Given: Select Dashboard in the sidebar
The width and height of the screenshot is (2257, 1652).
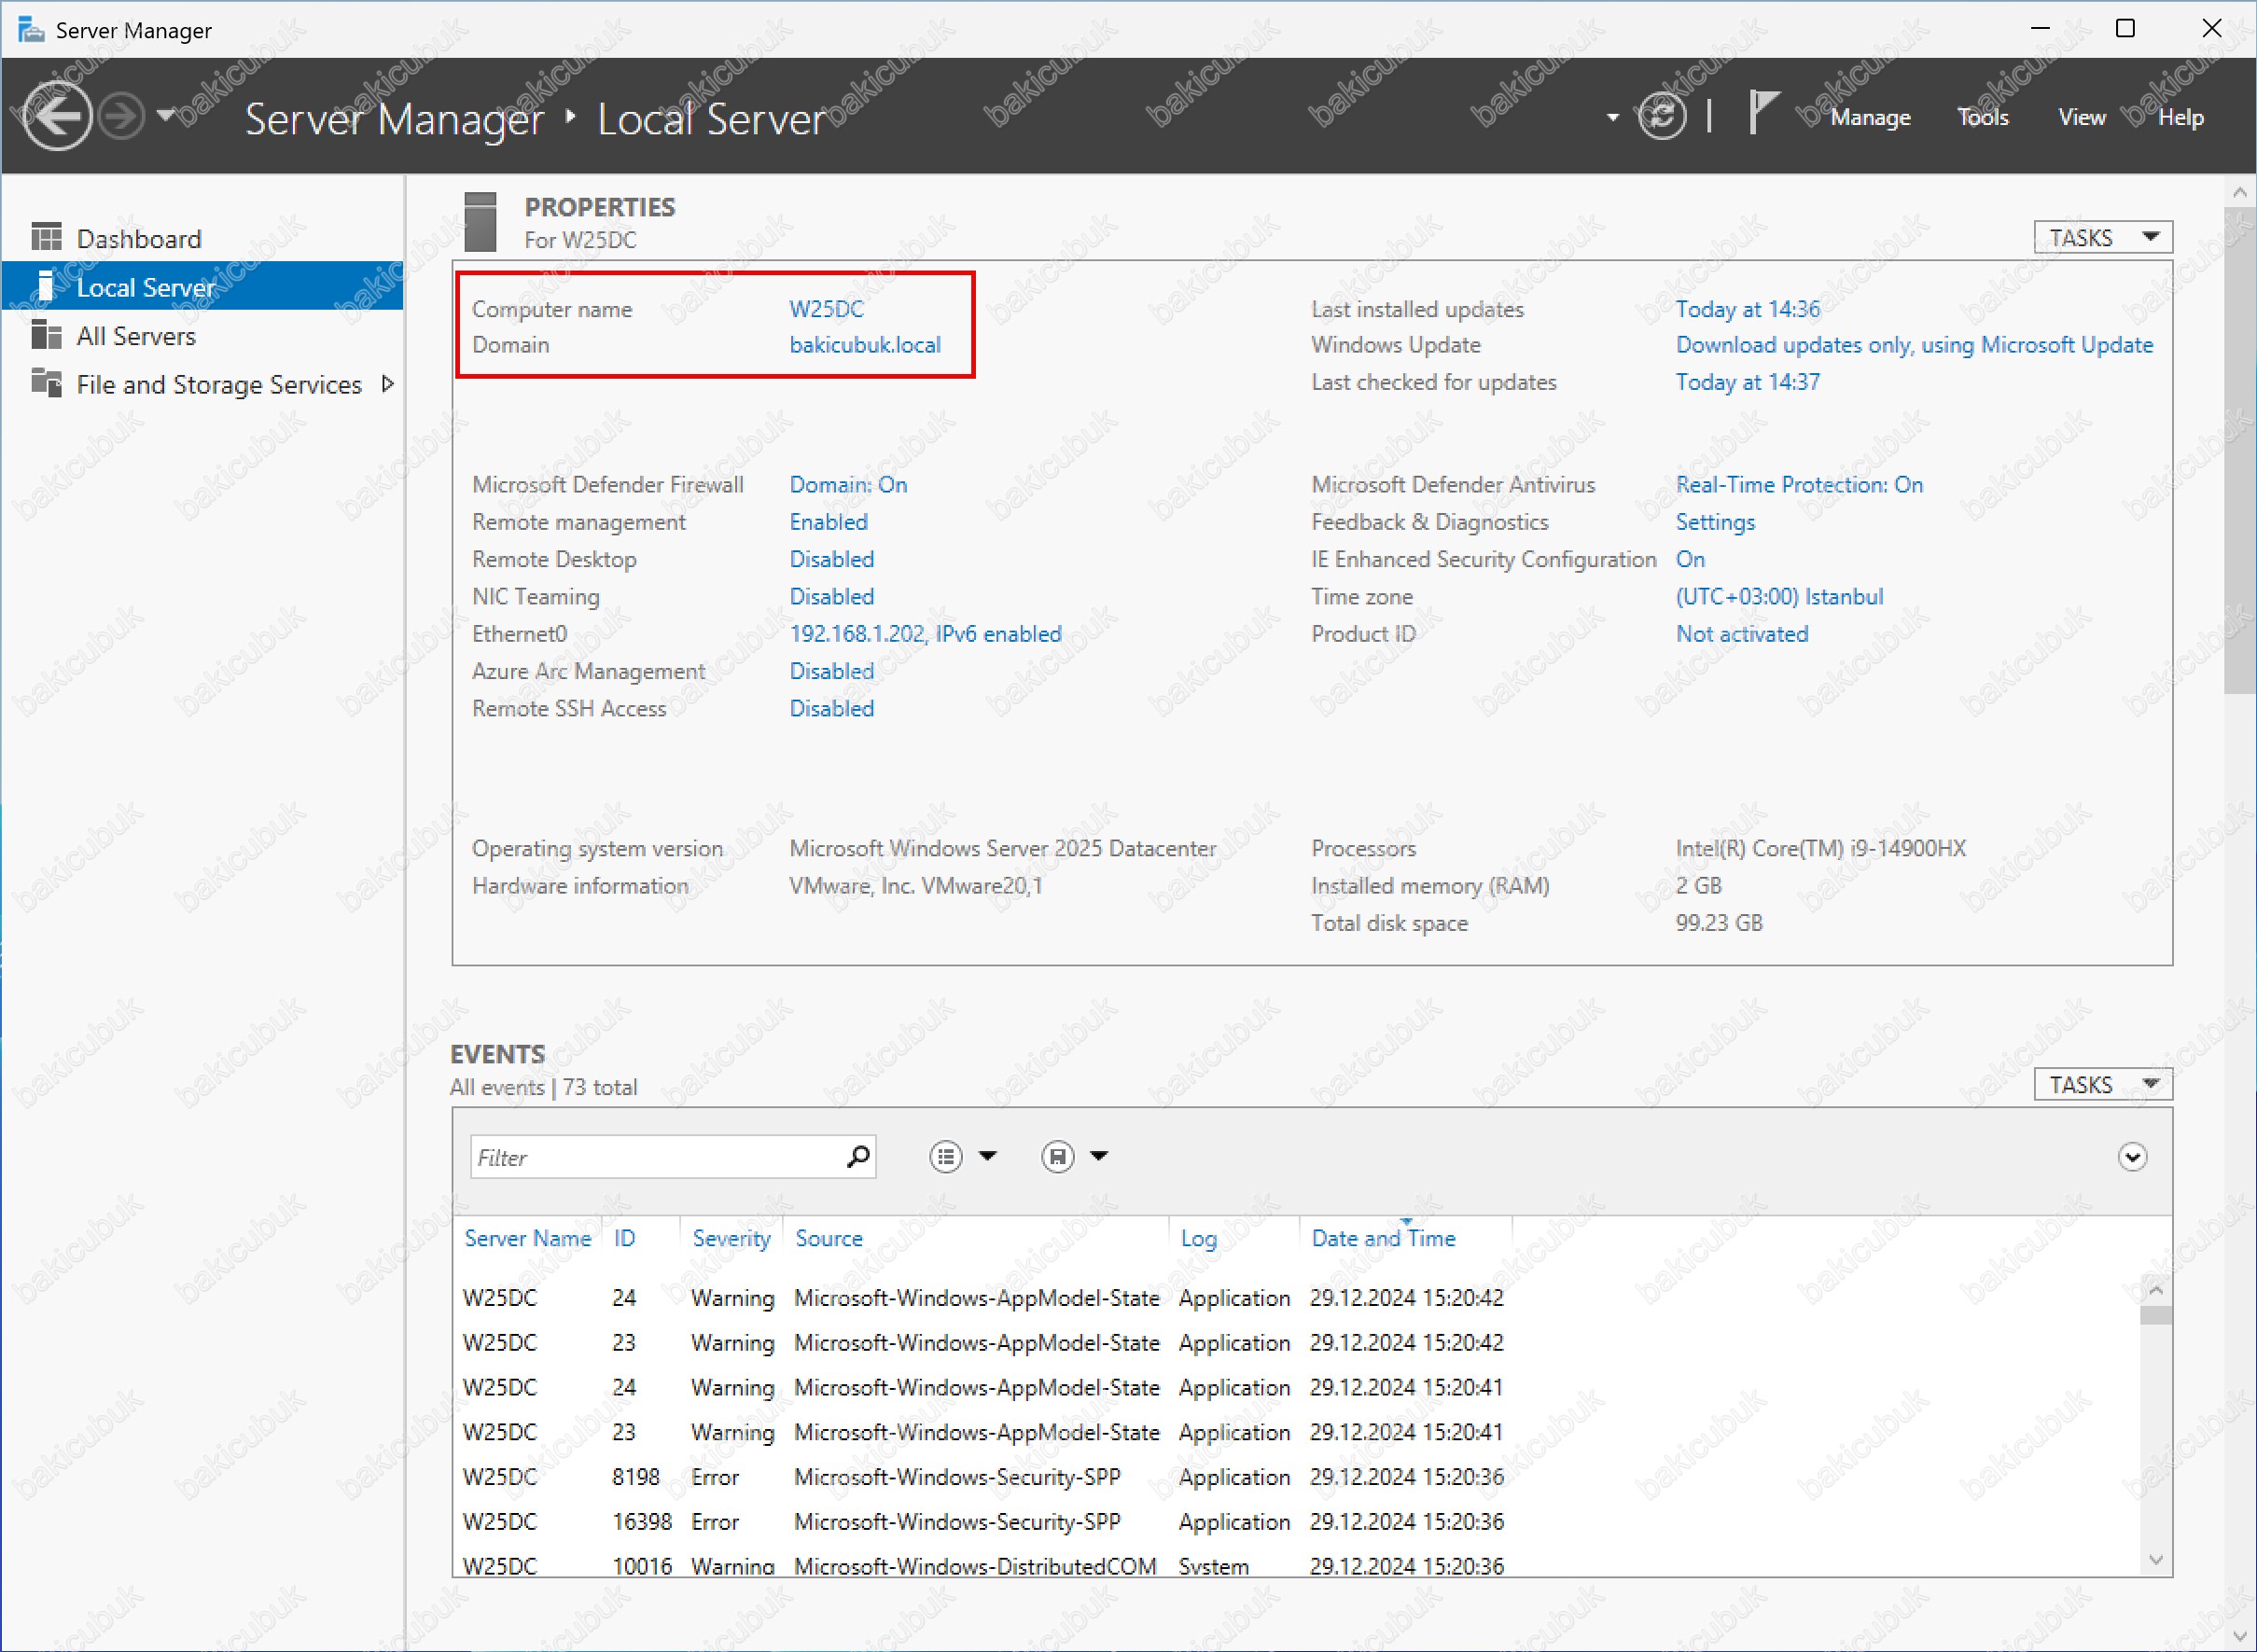Looking at the screenshot, I should click(x=202, y=238).
